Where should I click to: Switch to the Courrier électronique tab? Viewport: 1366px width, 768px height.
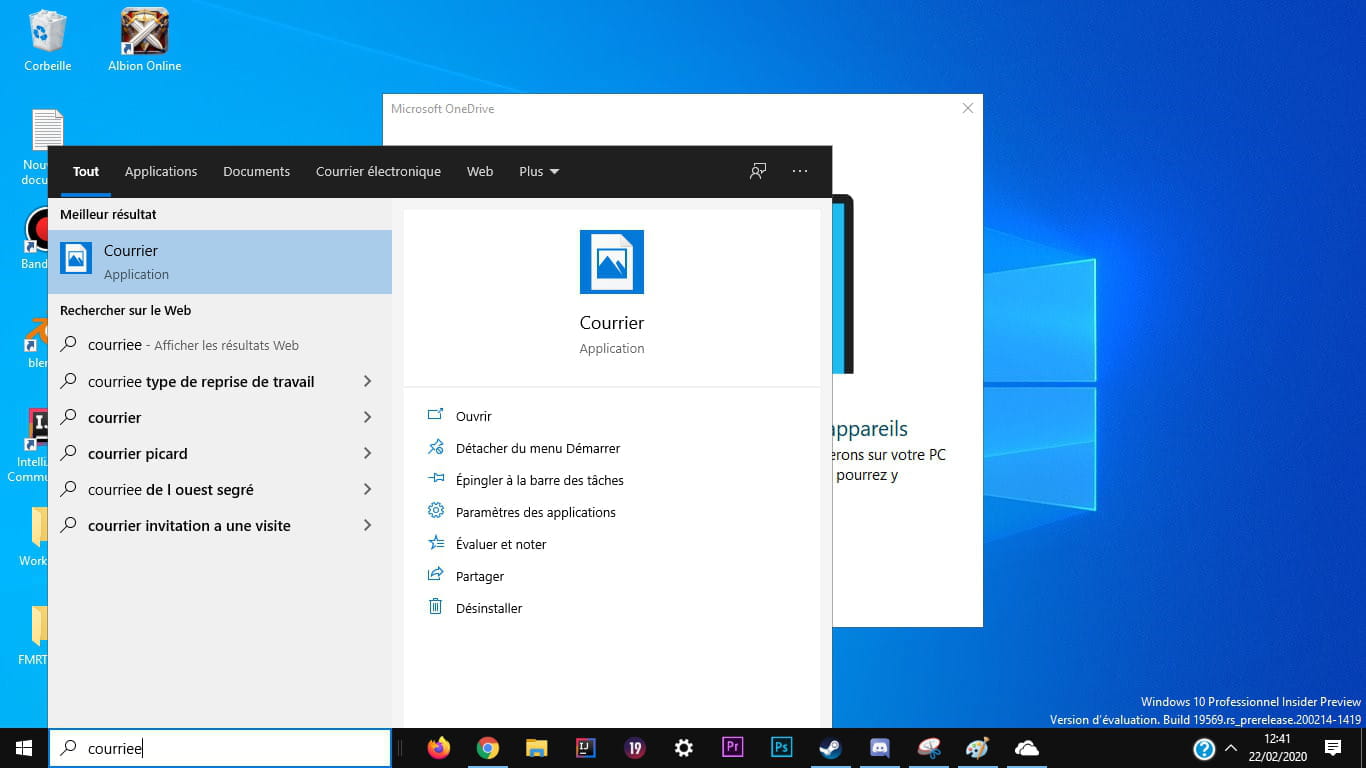378,171
